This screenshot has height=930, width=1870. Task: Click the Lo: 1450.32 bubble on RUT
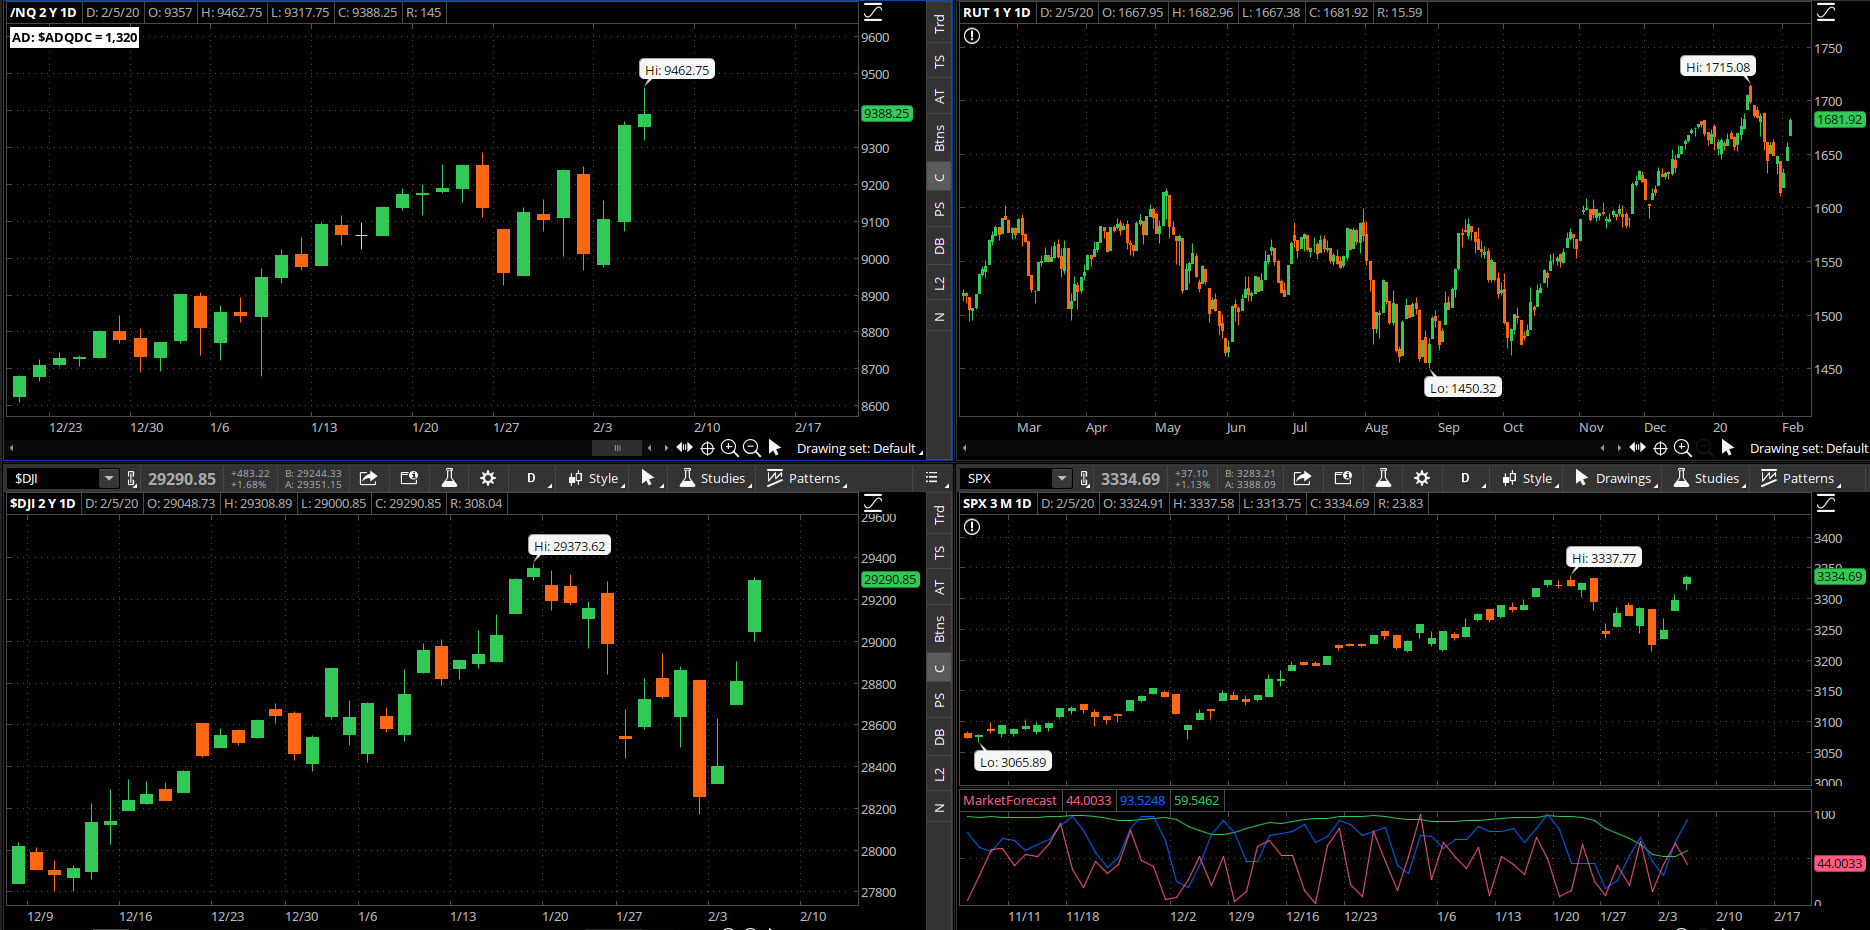[x=1463, y=388]
